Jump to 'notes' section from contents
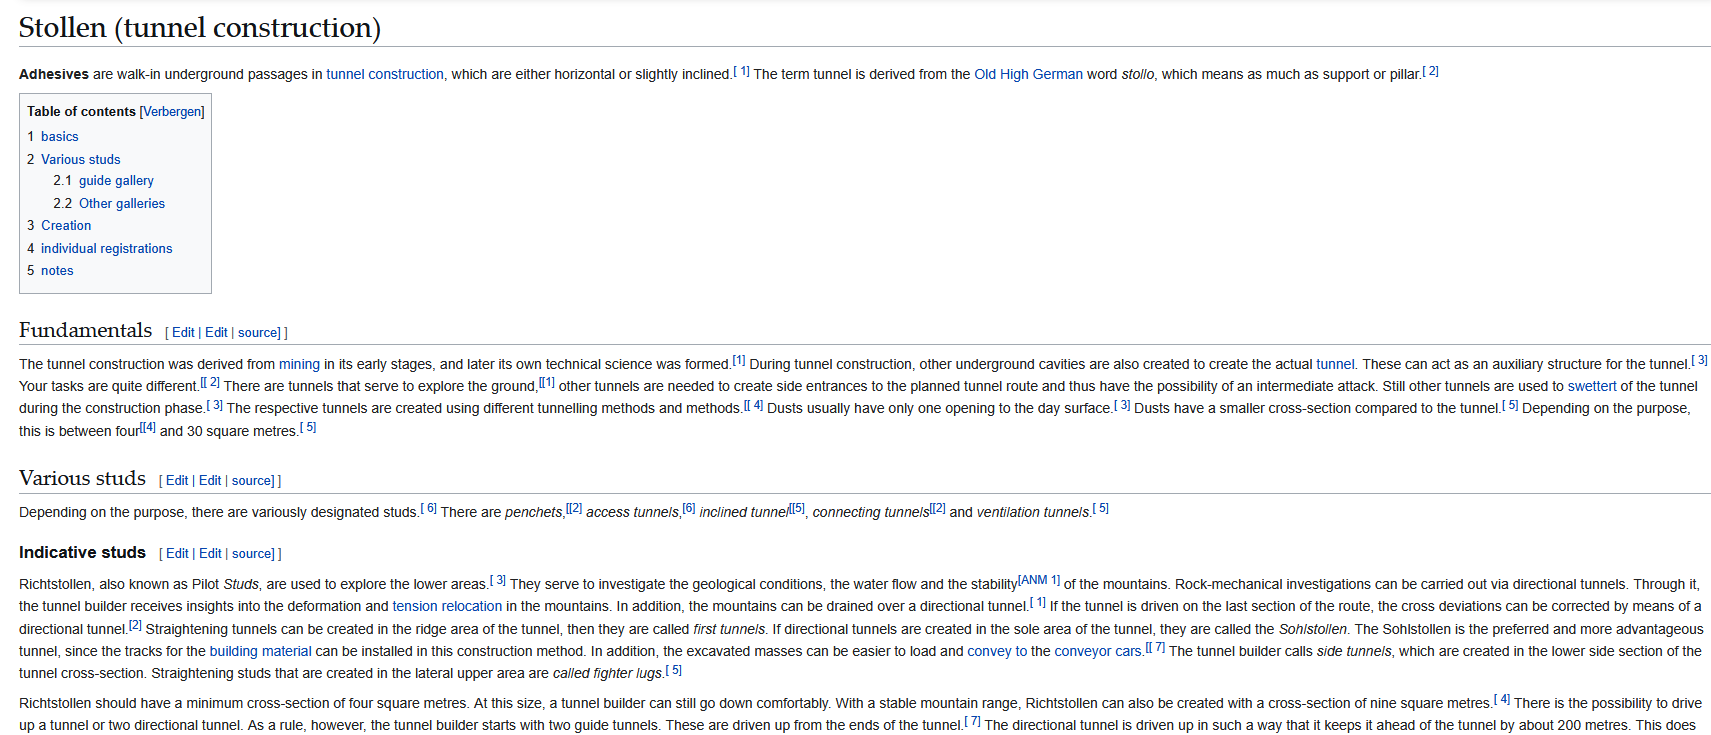This screenshot has width=1711, height=735. click(x=57, y=271)
